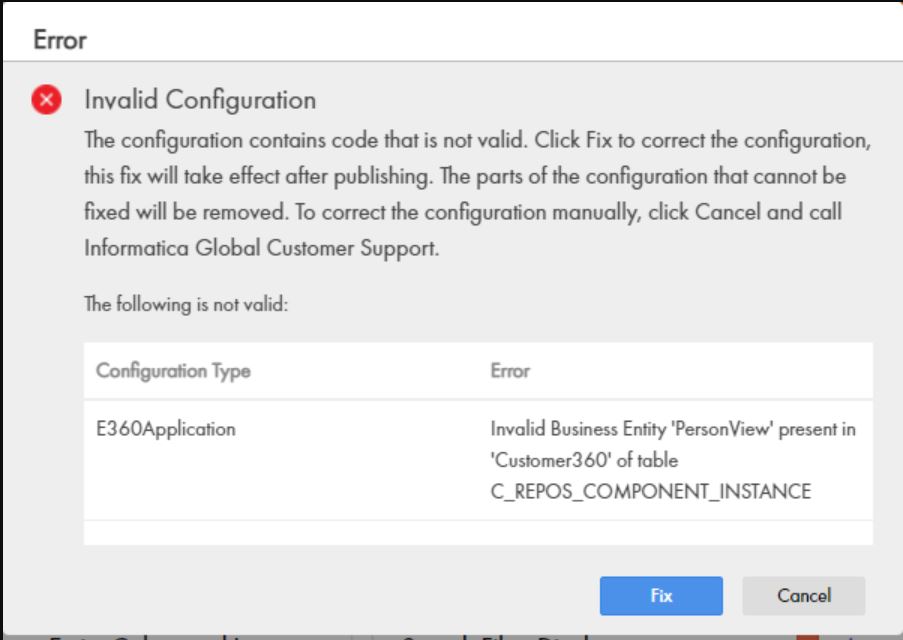This screenshot has height=640, width=903.
Task: Click 'fixed will be removed' text line
Action: tap(463, 212)
